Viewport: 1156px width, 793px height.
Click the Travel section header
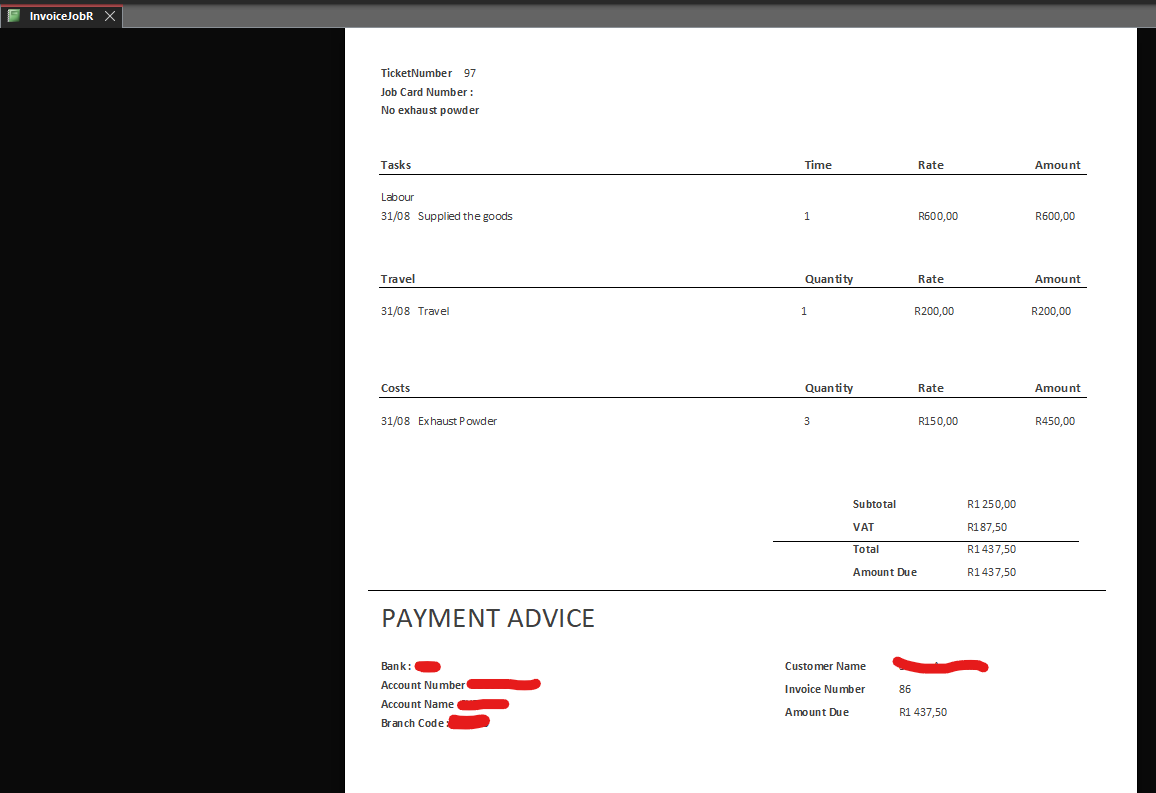tap(397, 279)
